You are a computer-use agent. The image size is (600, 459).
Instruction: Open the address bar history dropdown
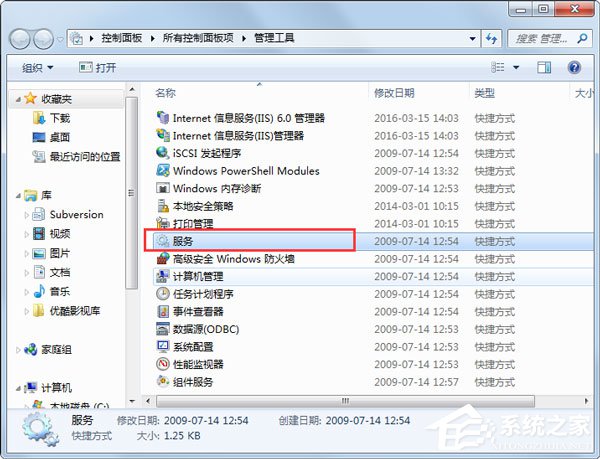coord(472,38)
